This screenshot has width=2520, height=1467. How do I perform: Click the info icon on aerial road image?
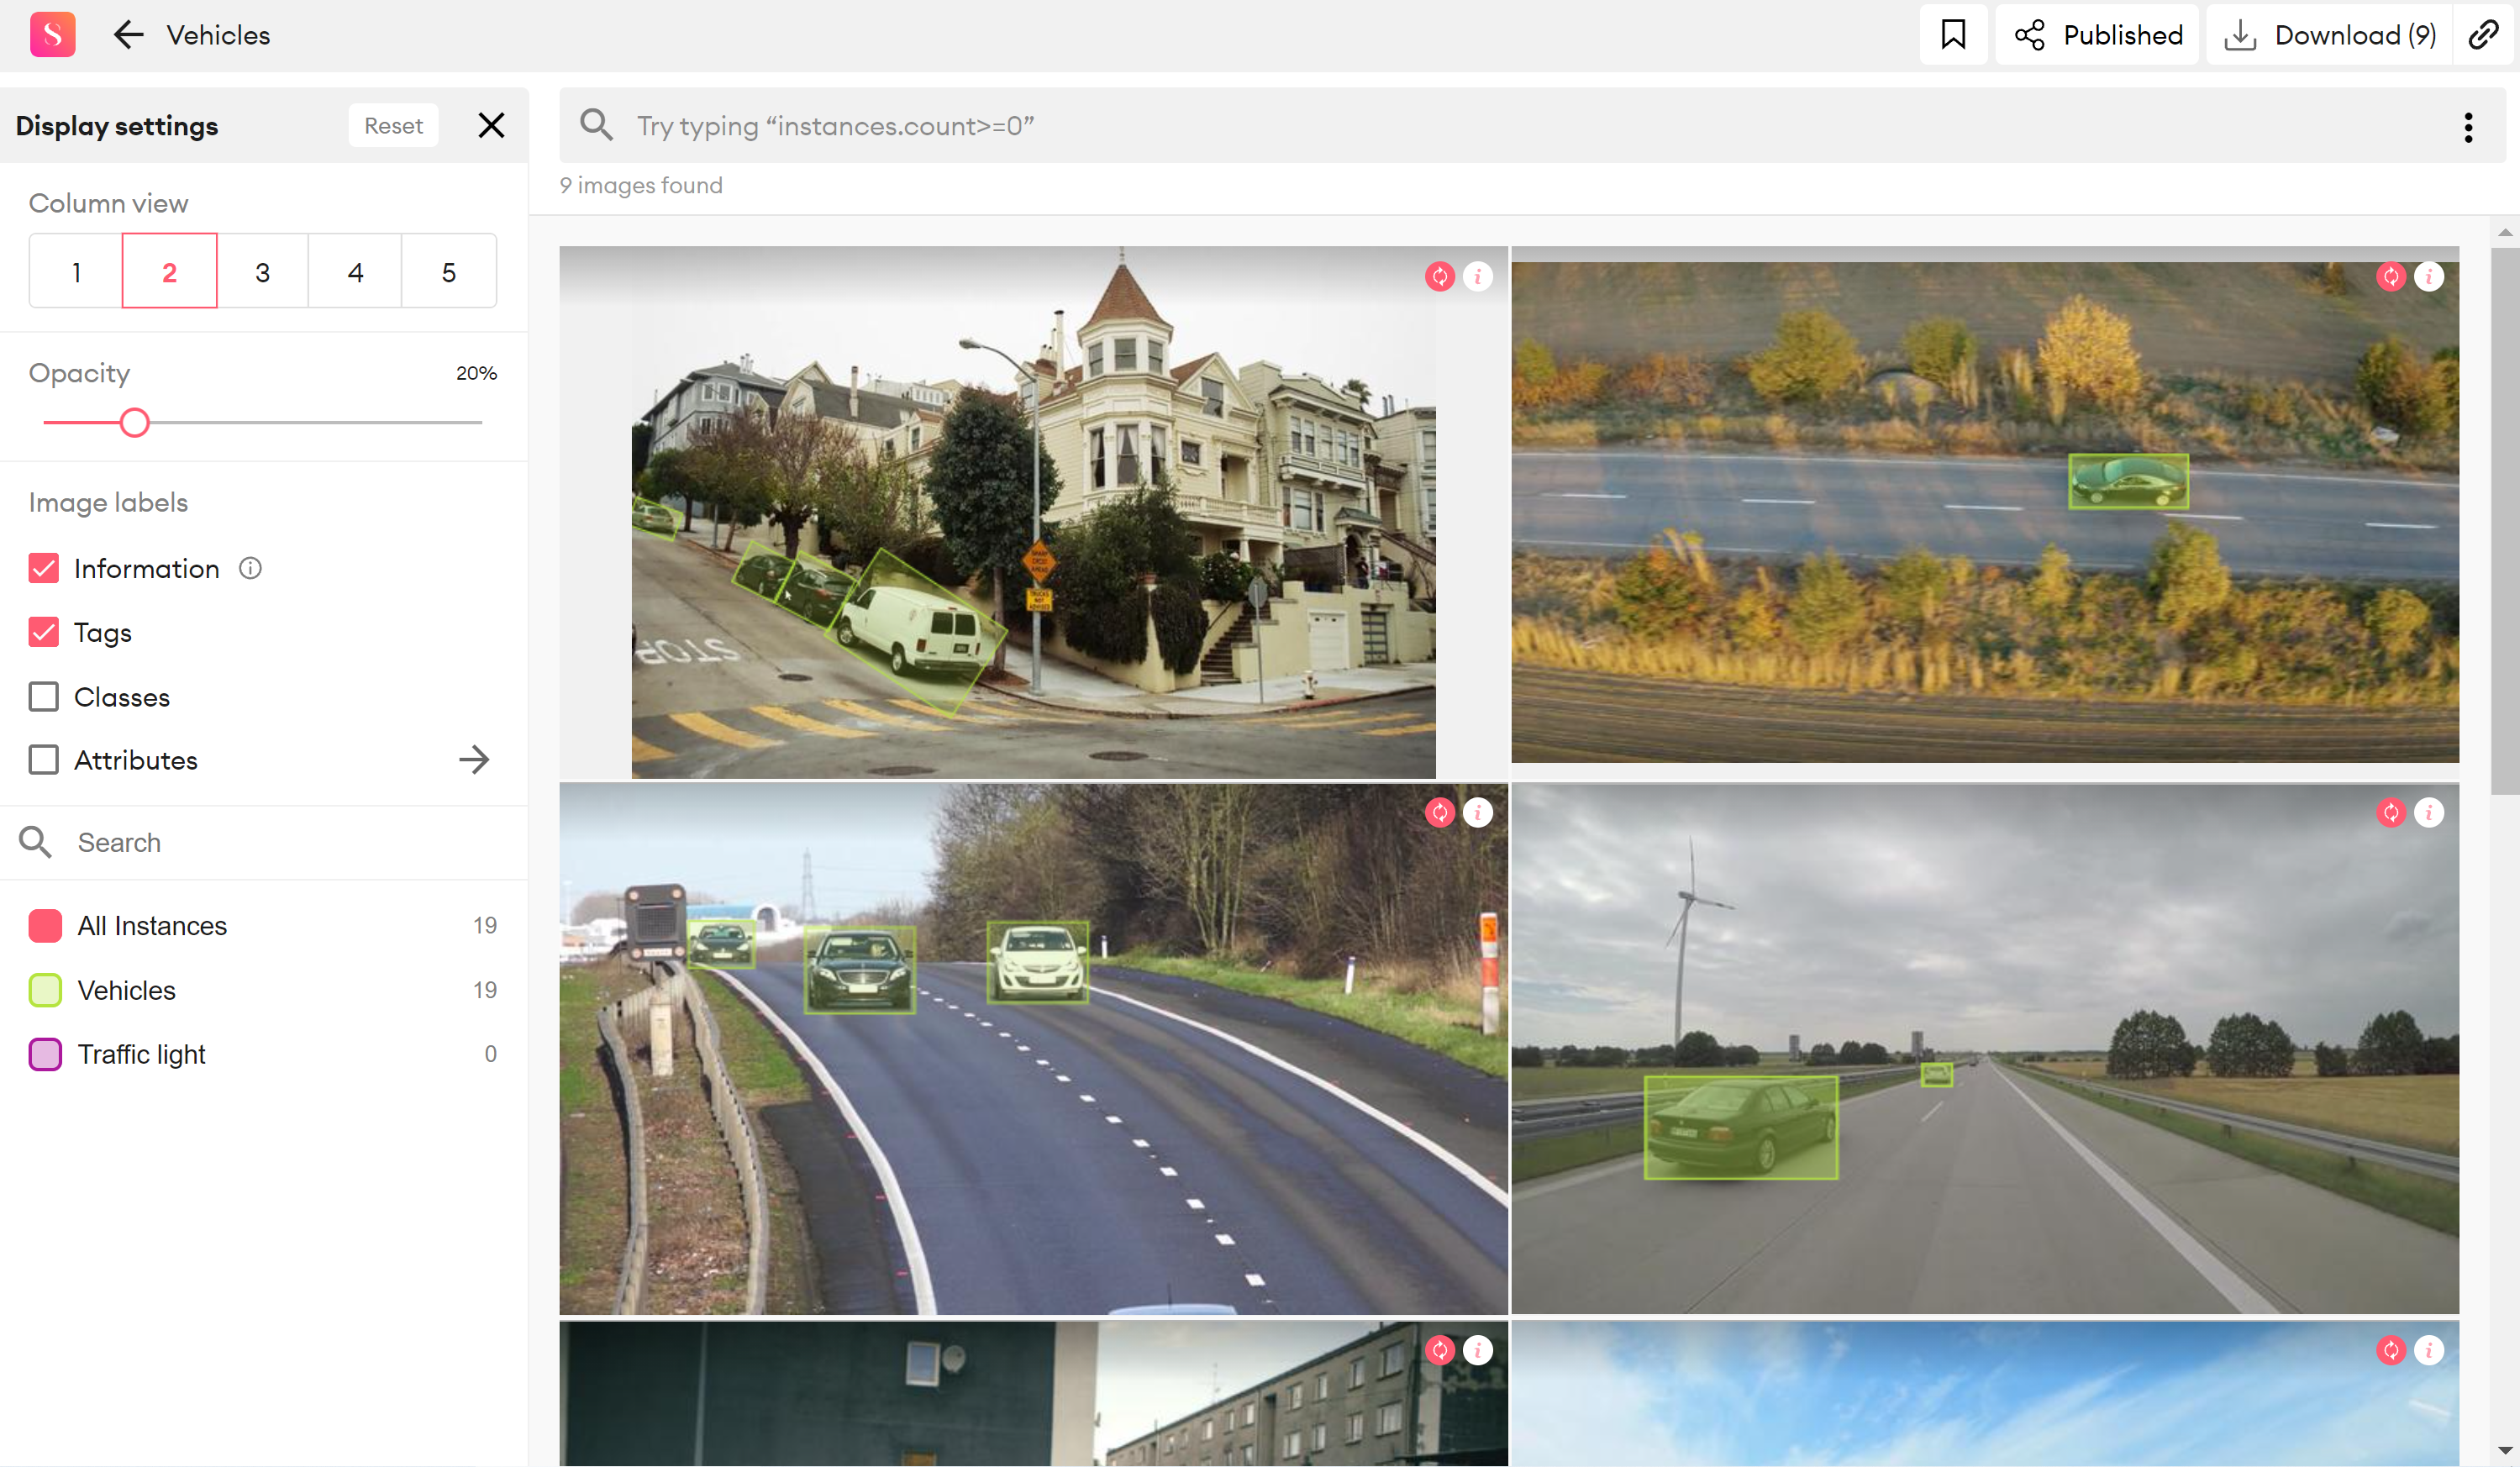pyautogui.click(x=2429, y=277)
